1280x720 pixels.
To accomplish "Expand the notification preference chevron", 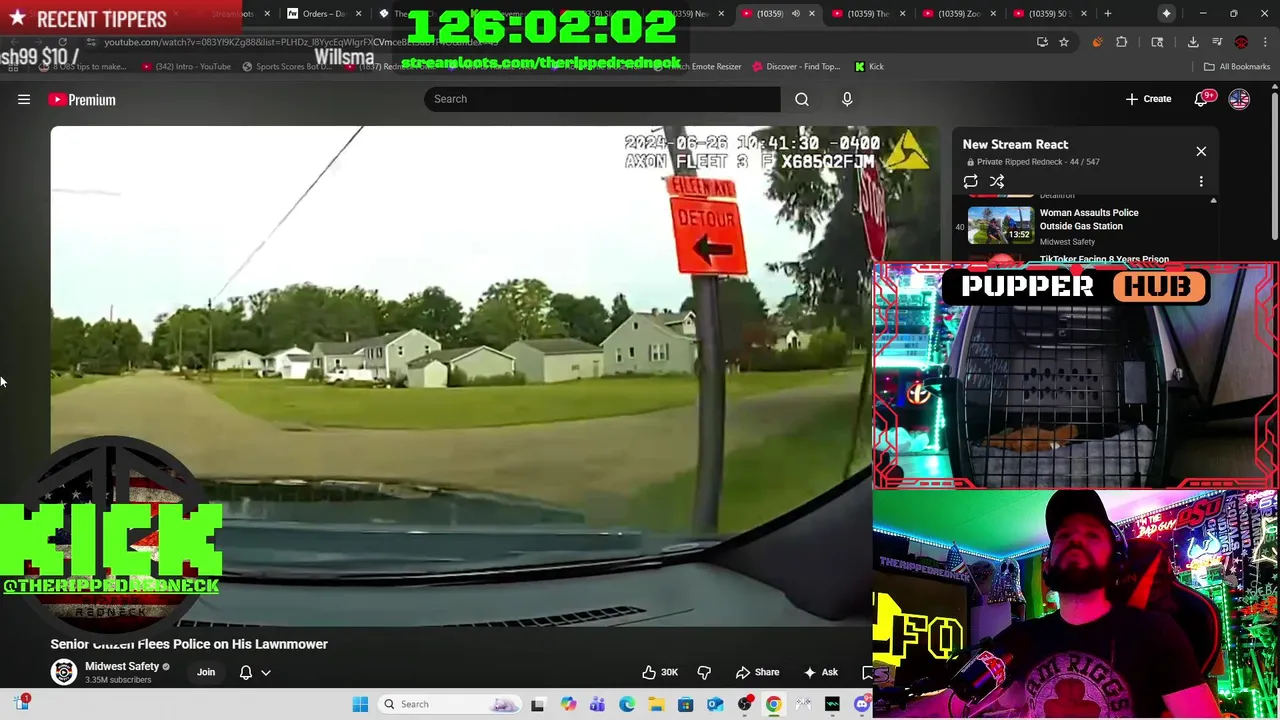I will (x=266, y=672).
